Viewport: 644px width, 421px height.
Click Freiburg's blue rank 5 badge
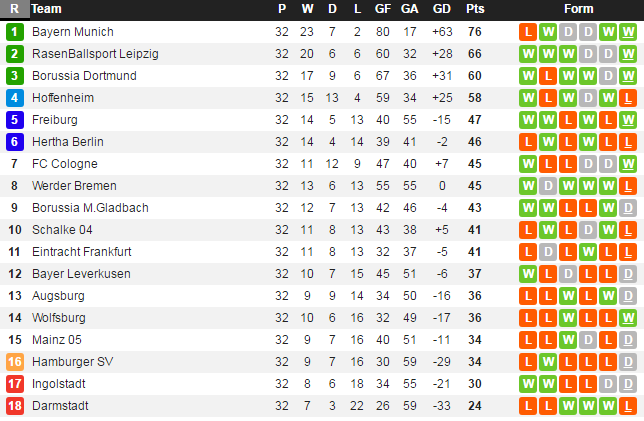[15, 120]
